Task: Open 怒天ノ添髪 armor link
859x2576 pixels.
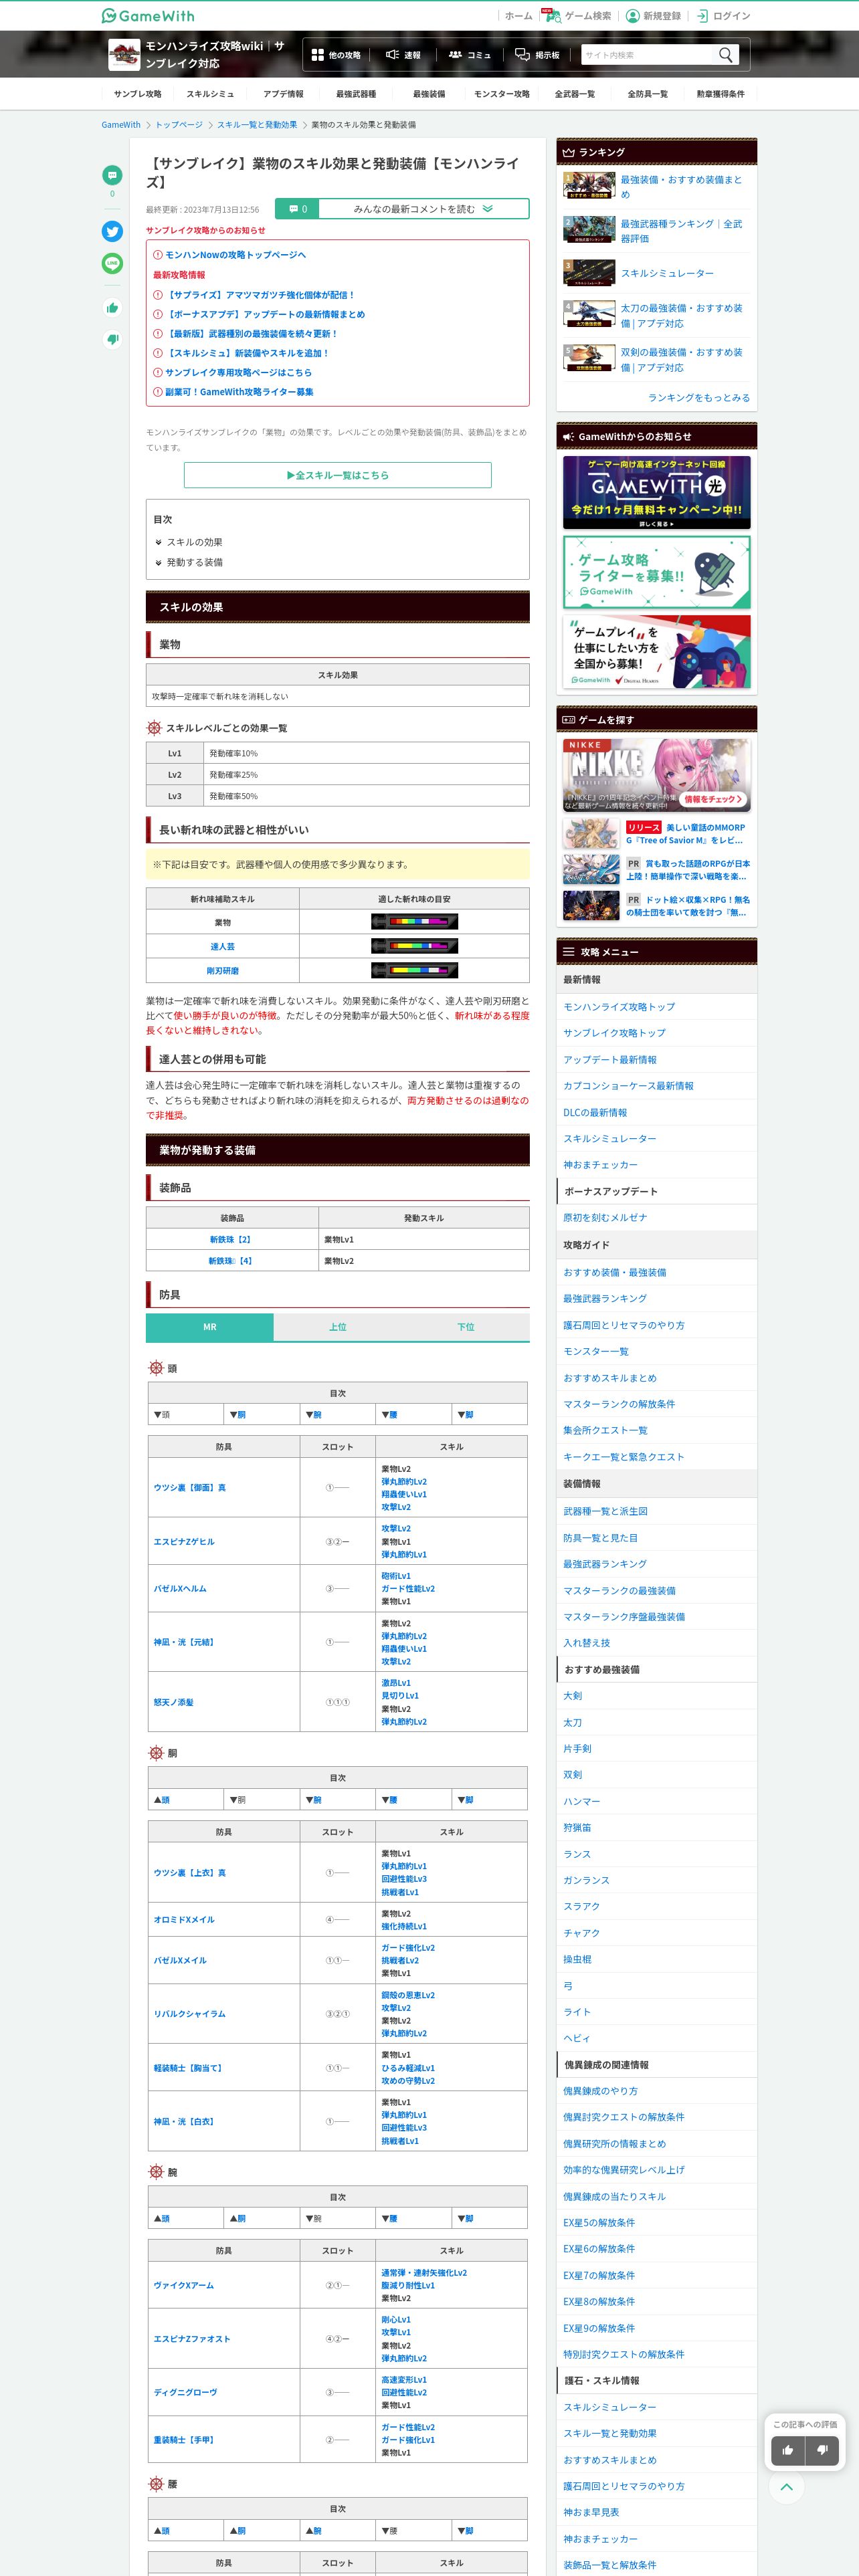Action: pyautogui.click(x=173, y=1702)
